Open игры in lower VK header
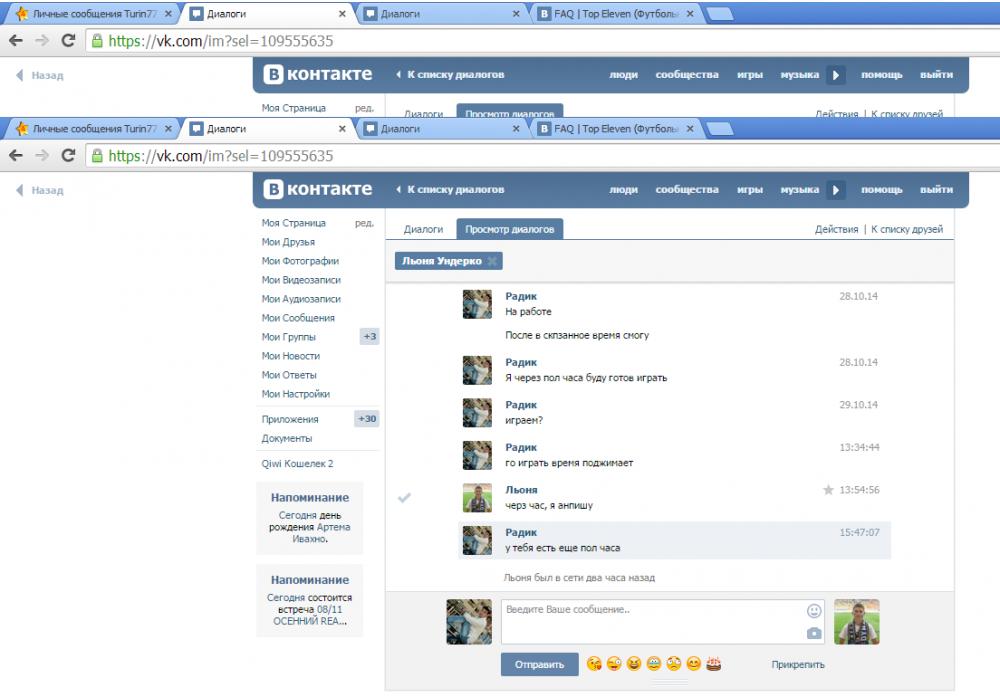1000x700 pixels. (749, 189)
